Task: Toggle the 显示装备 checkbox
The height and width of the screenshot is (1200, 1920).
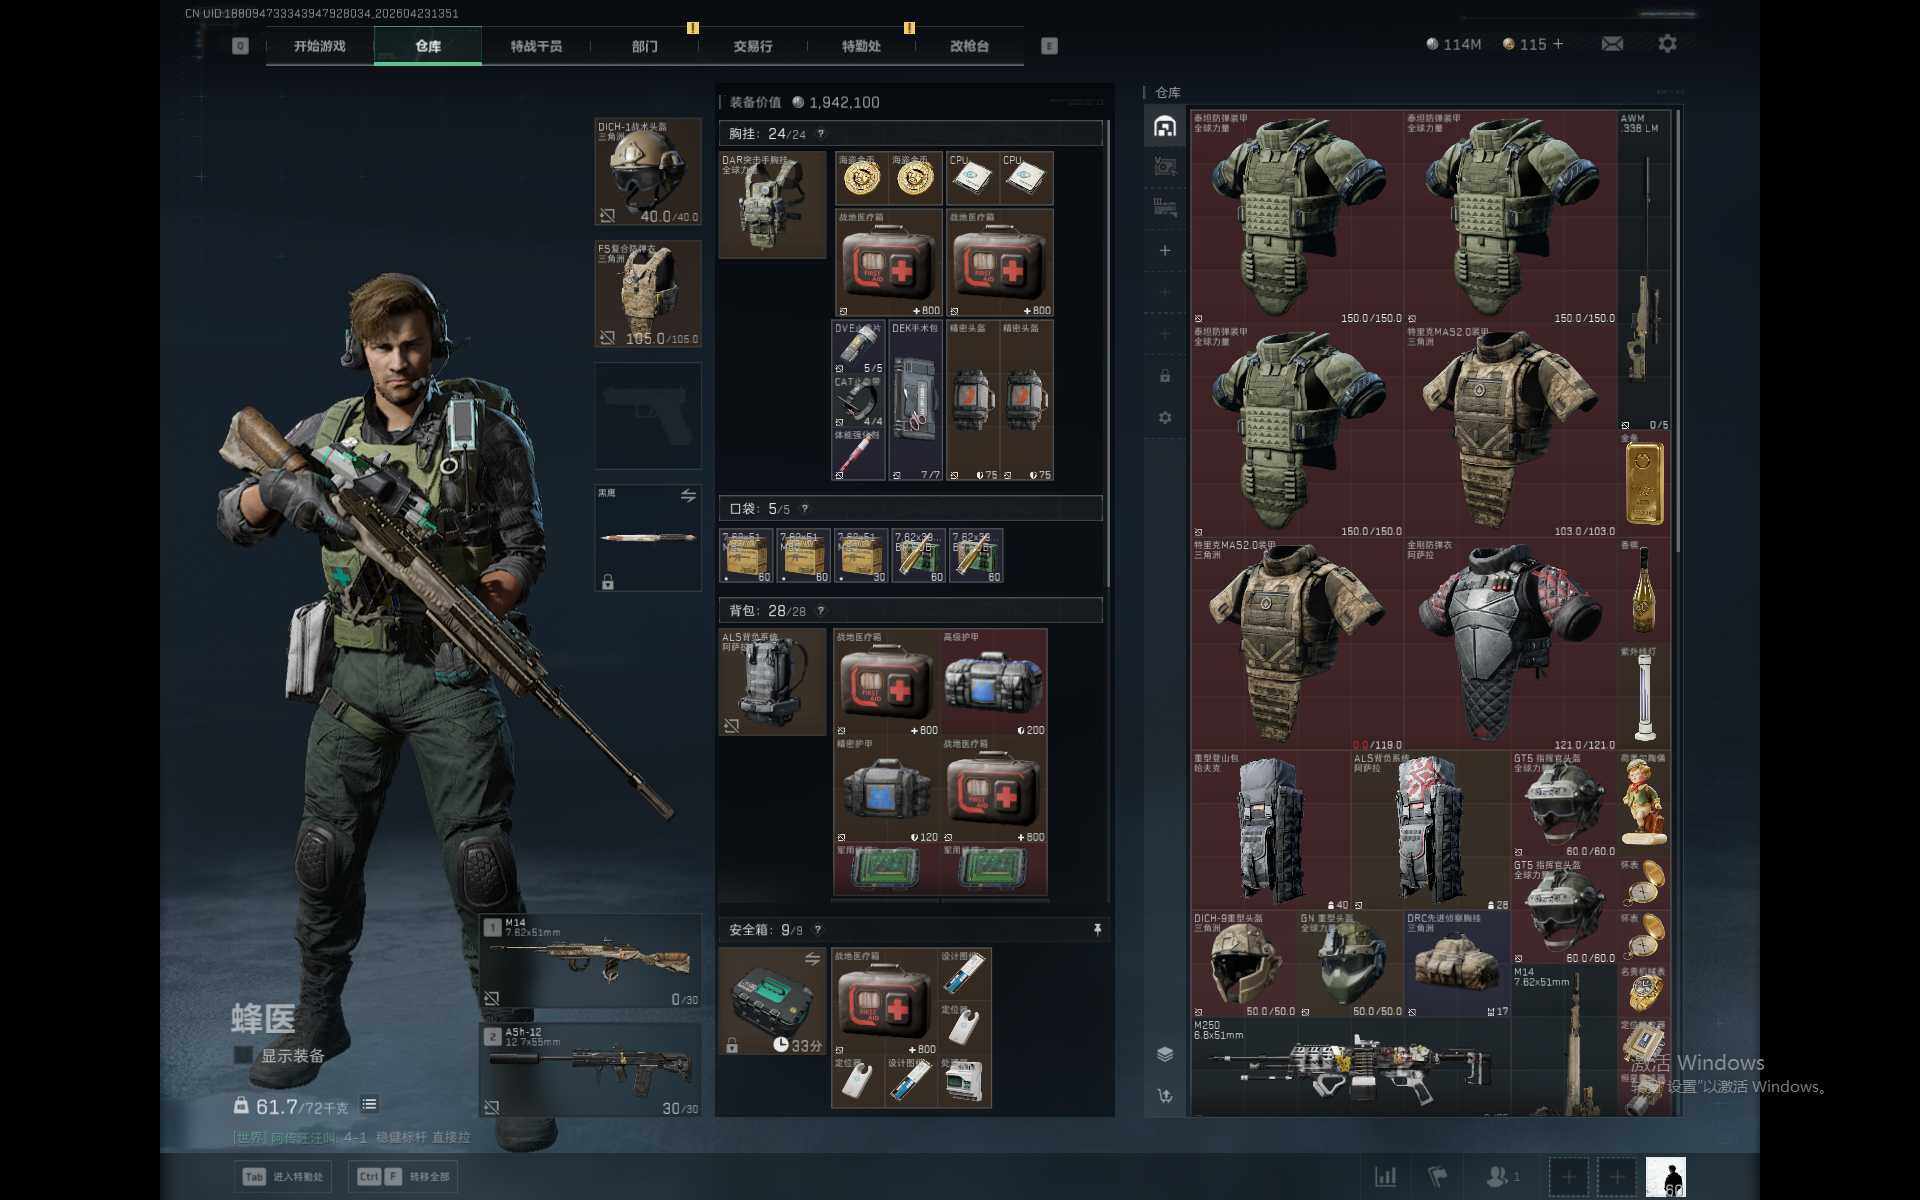Action: (243, 1055)
